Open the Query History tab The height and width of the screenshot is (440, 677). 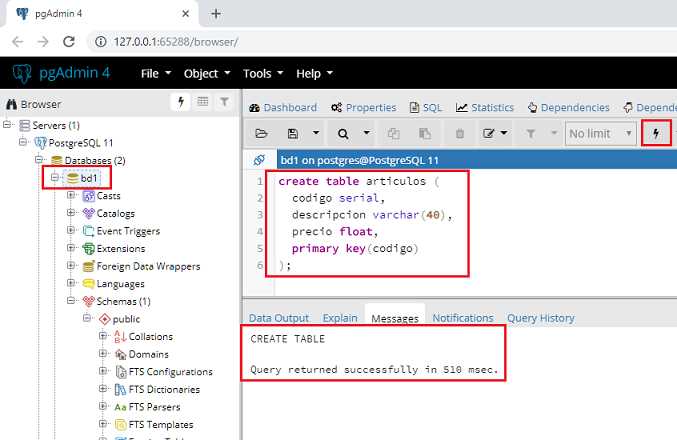click(x=541, y=318)
